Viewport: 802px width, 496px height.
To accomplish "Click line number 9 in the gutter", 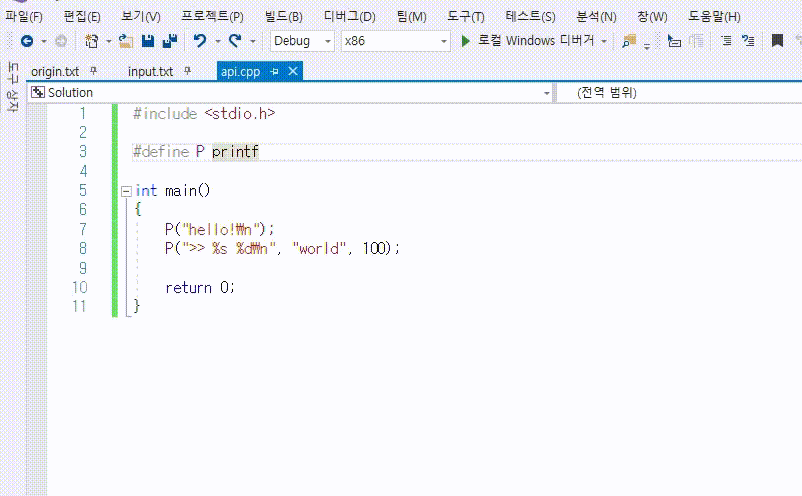I will pyautogui.click(x=83, y=268).
